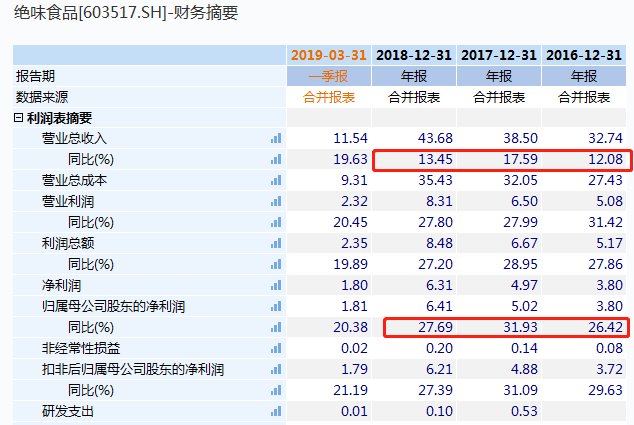Image resolution: width=634 pixels, height=425 pixels.
Task: Click the 数据来源 row label
Action: click(42, 97)
